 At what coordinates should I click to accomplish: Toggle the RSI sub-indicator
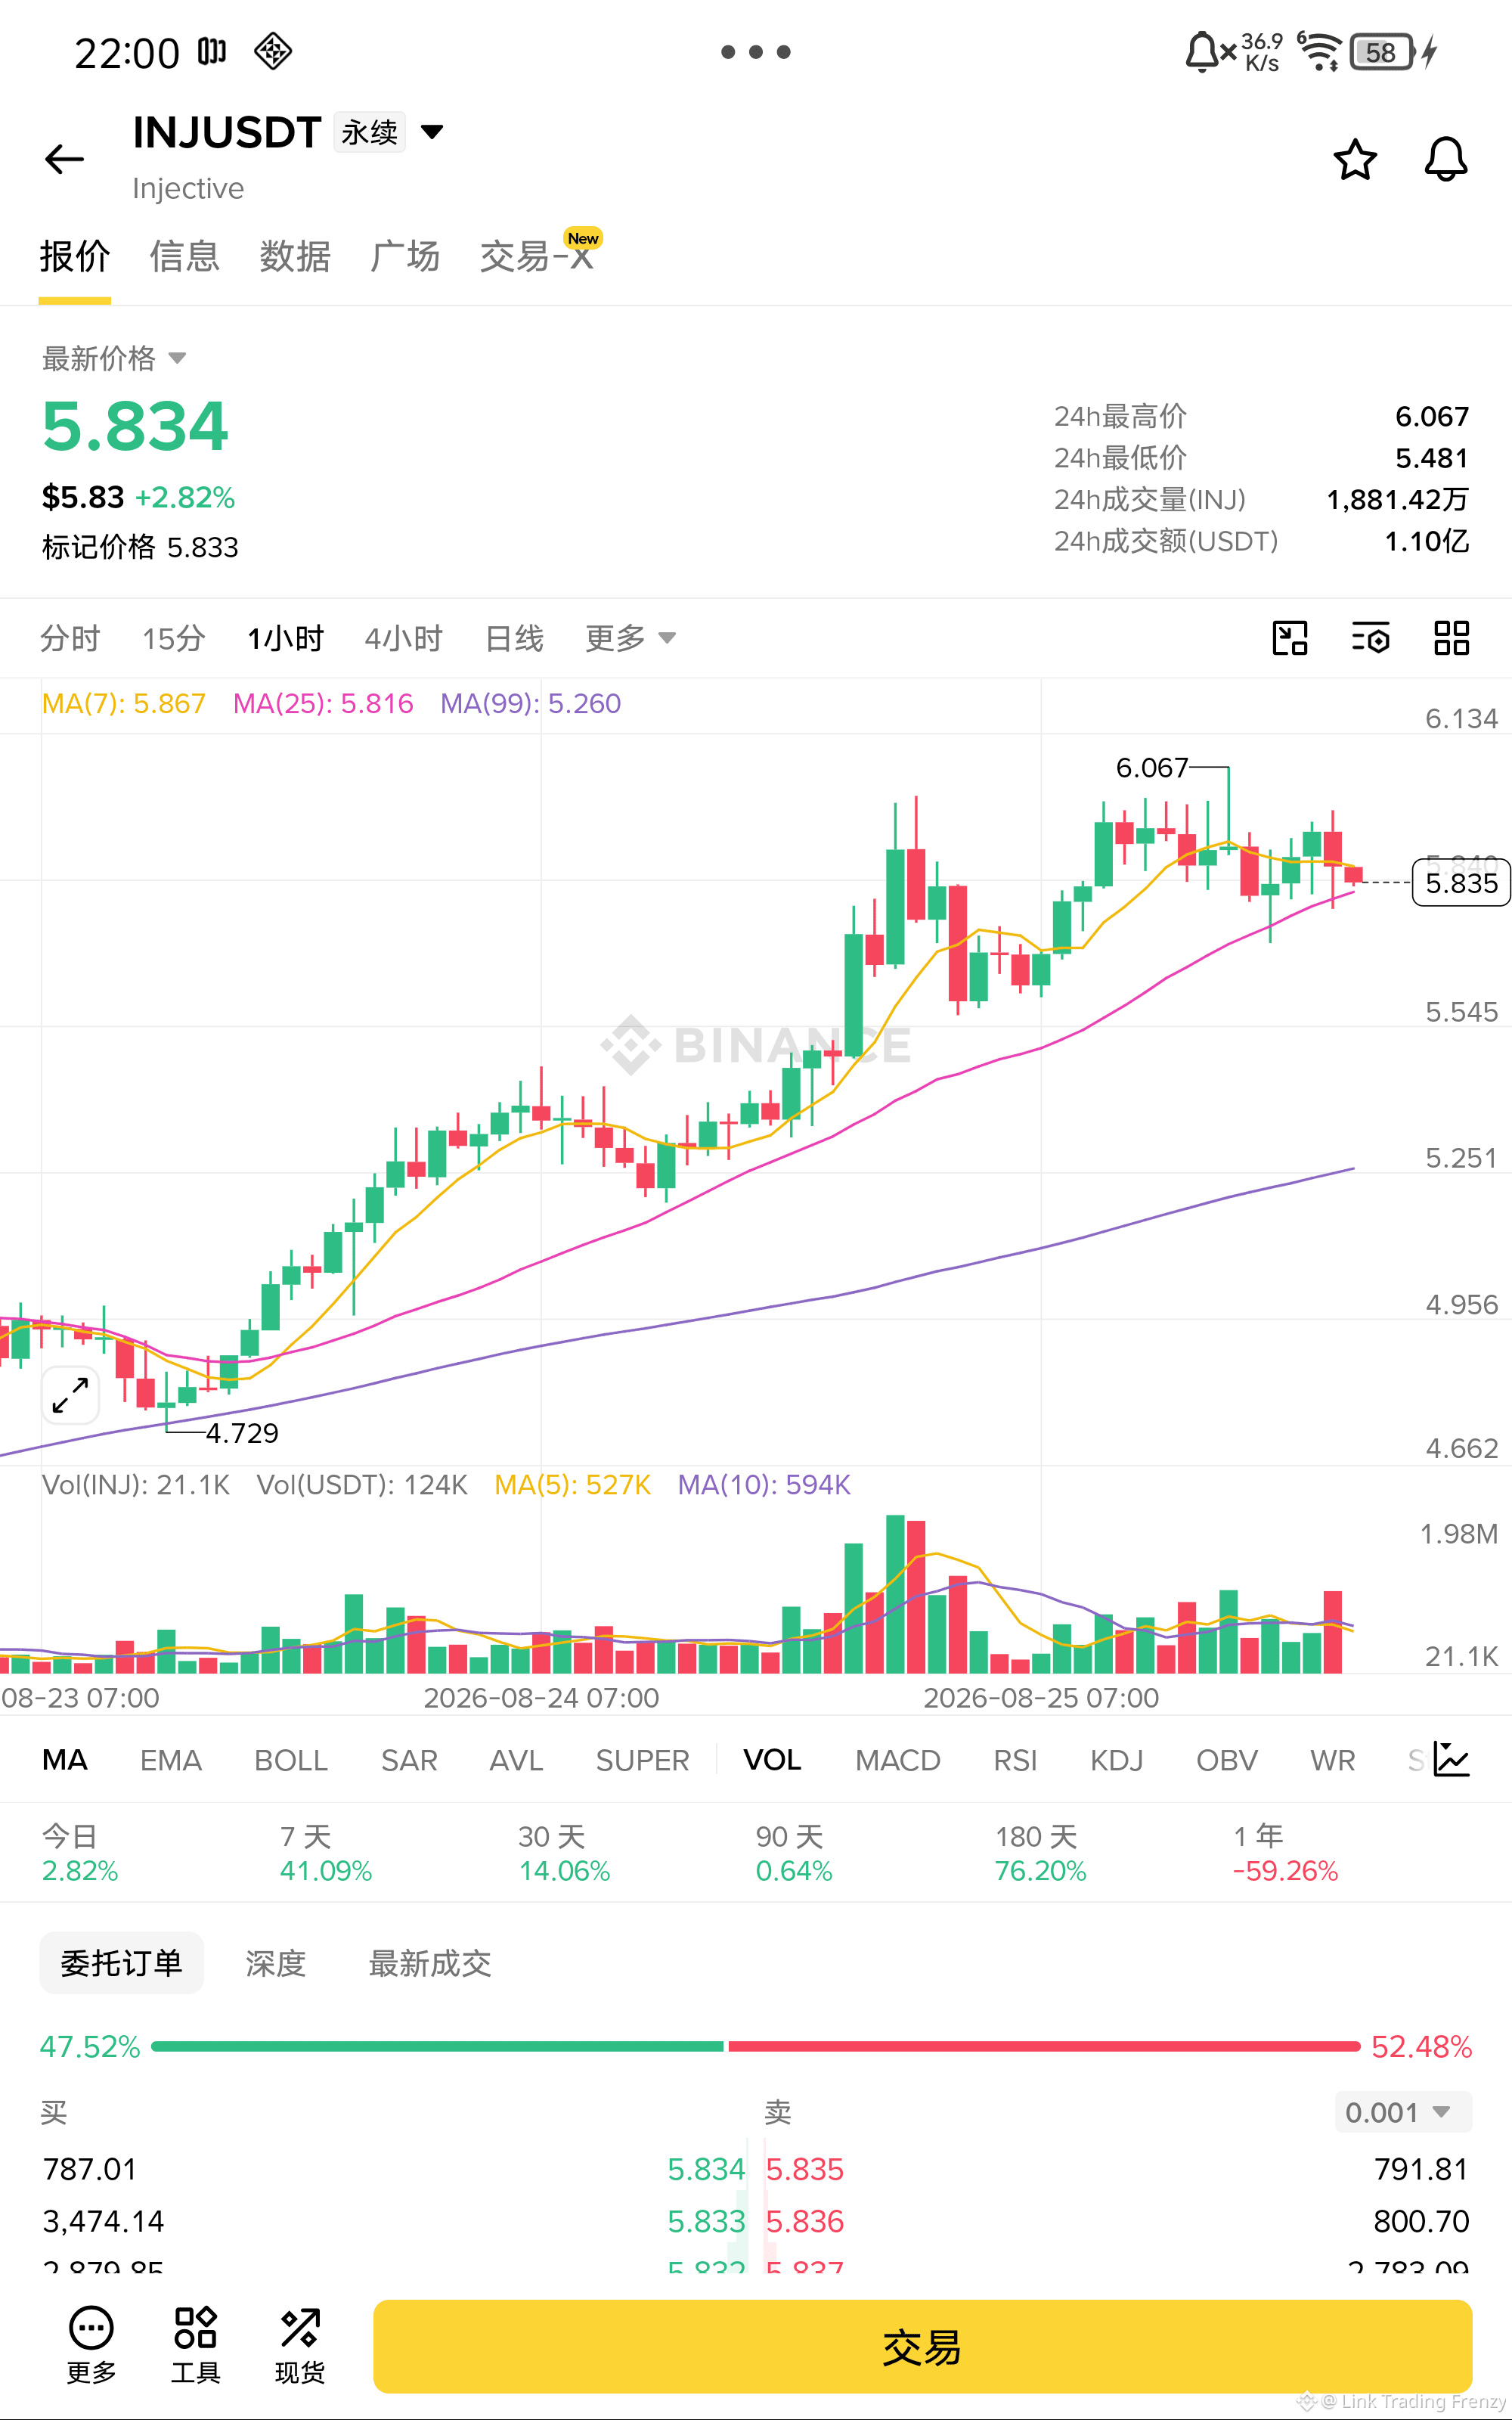tap(1016, 1760)
